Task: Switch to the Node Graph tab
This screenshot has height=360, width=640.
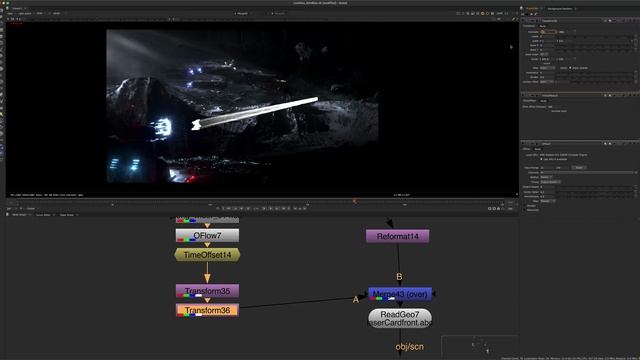Action: [x=19, y=215]
